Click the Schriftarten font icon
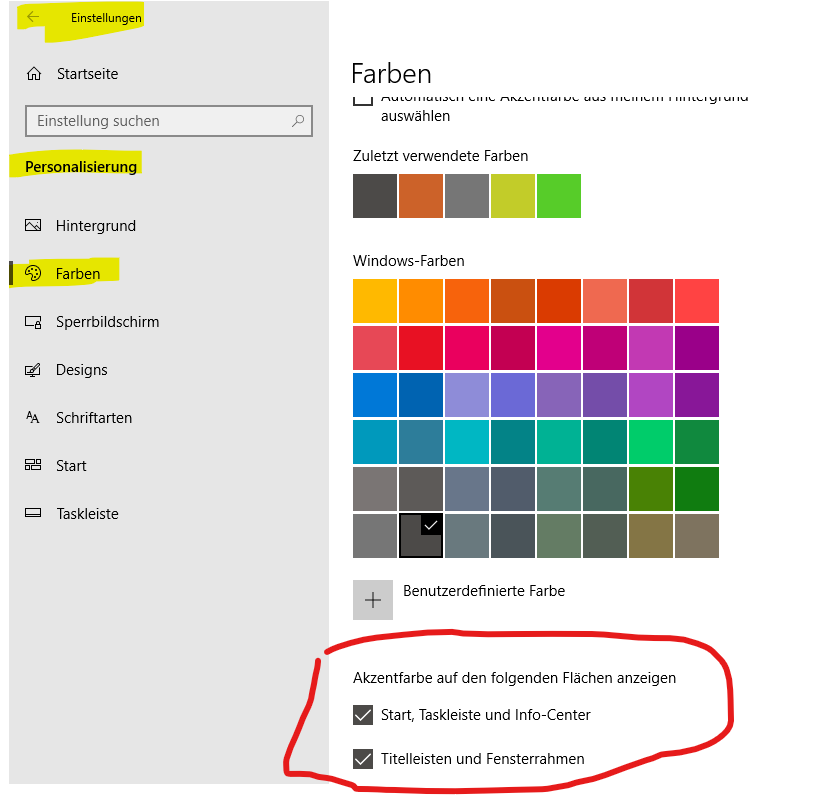The image size is (827, 795). tap(33, 418)
